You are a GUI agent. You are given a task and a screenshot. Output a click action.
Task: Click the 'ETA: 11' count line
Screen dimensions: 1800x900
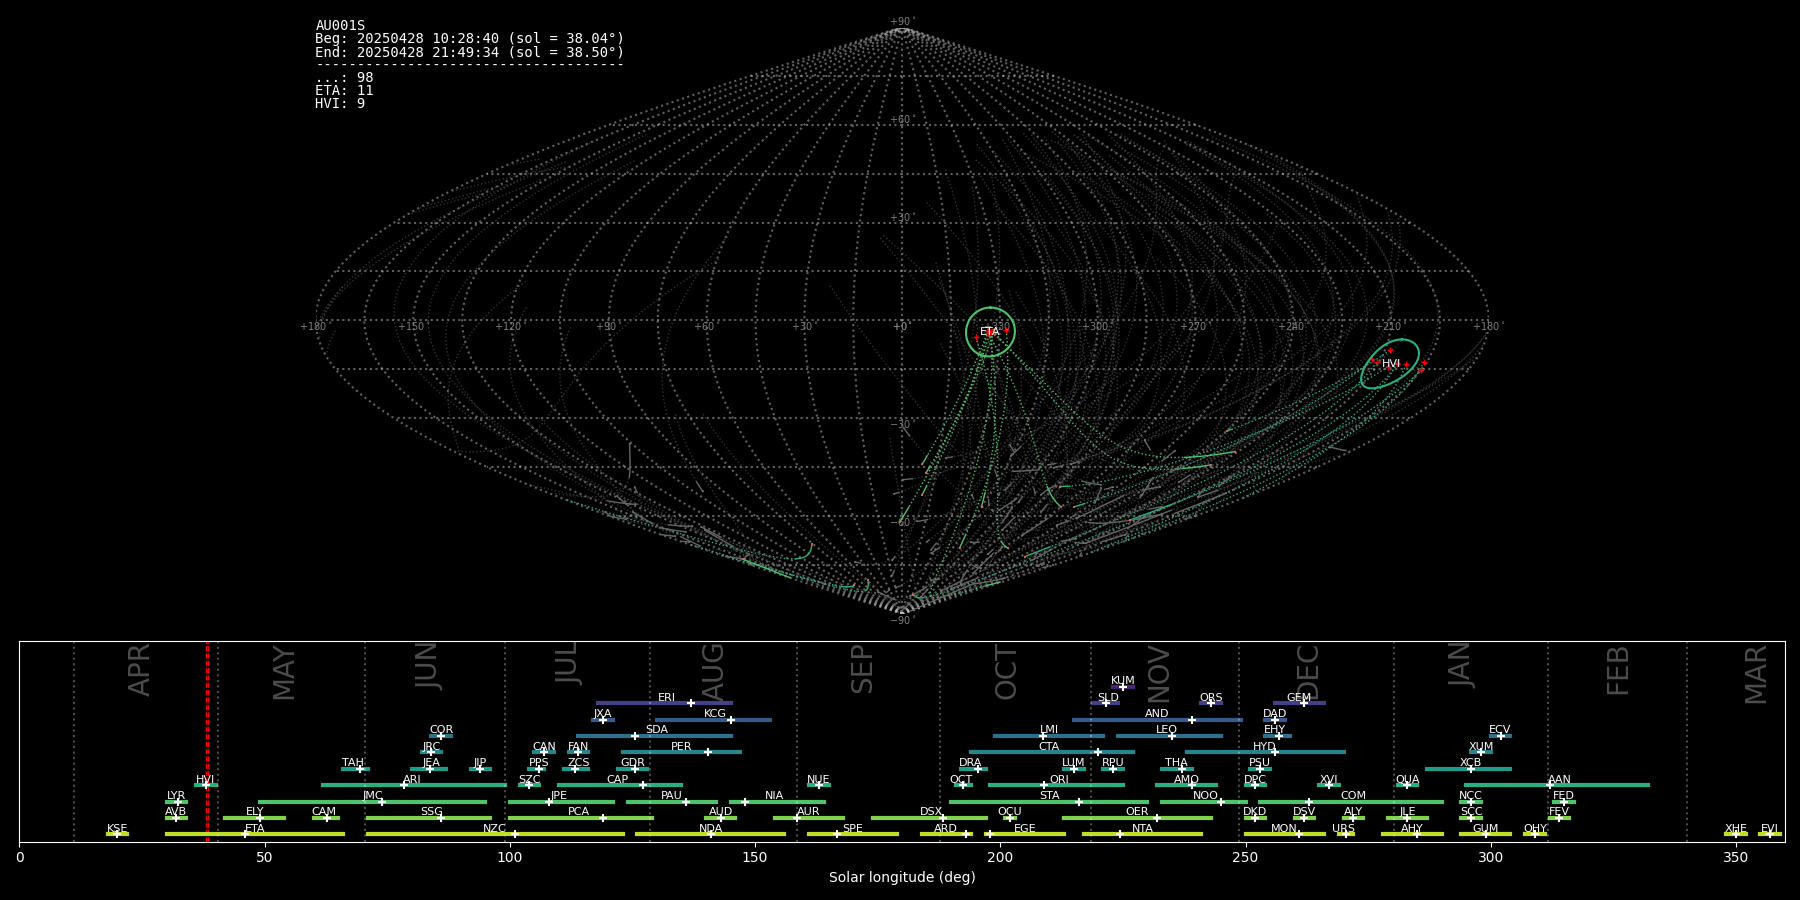tap(344, 91)
